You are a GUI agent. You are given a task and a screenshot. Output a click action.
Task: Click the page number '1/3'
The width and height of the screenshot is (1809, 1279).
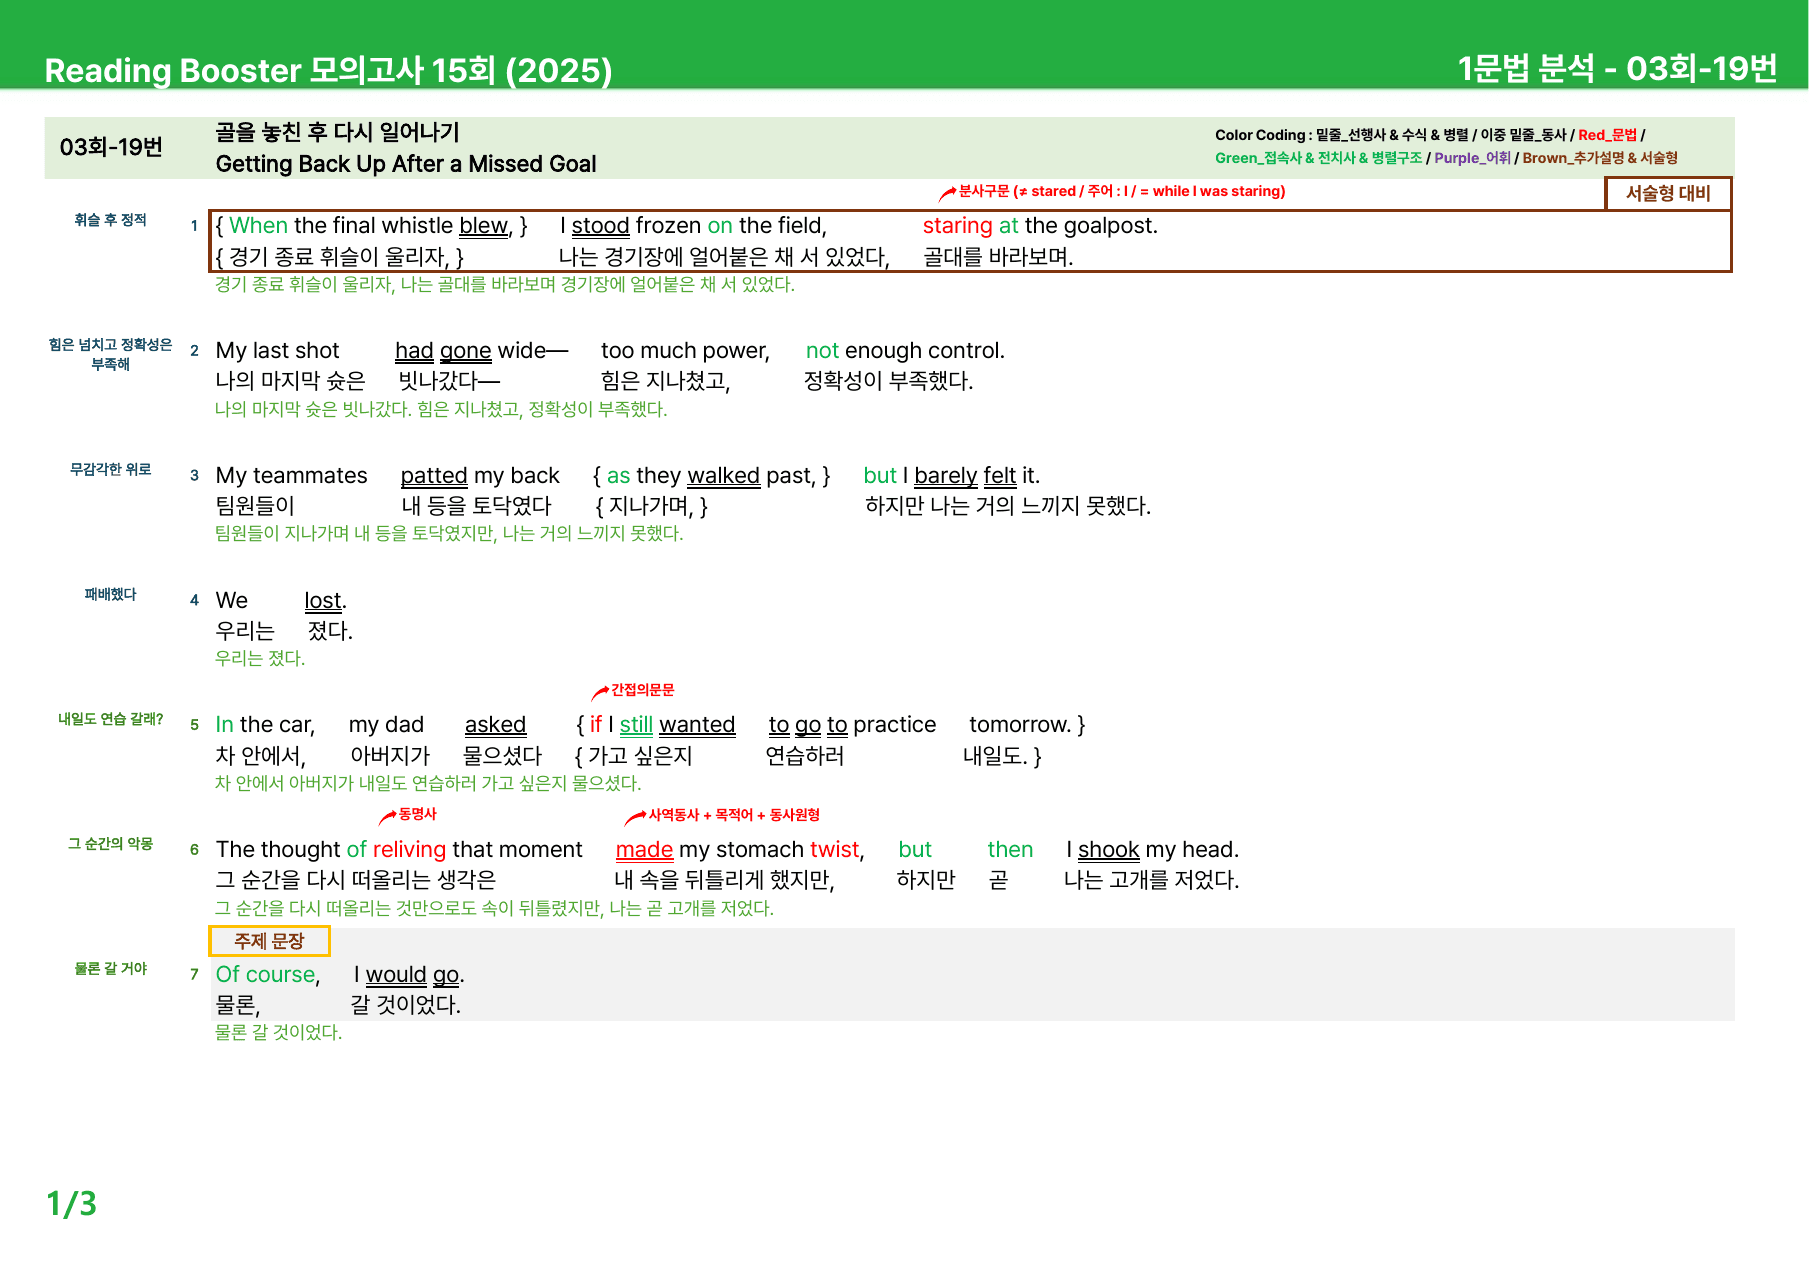coord(71,1204)
